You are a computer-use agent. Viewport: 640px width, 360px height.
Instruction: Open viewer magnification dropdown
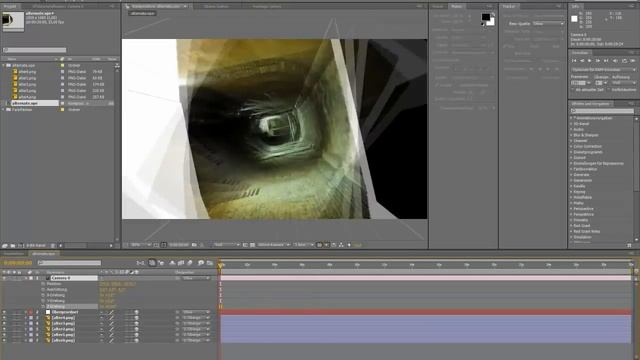[x=139, y=245]
